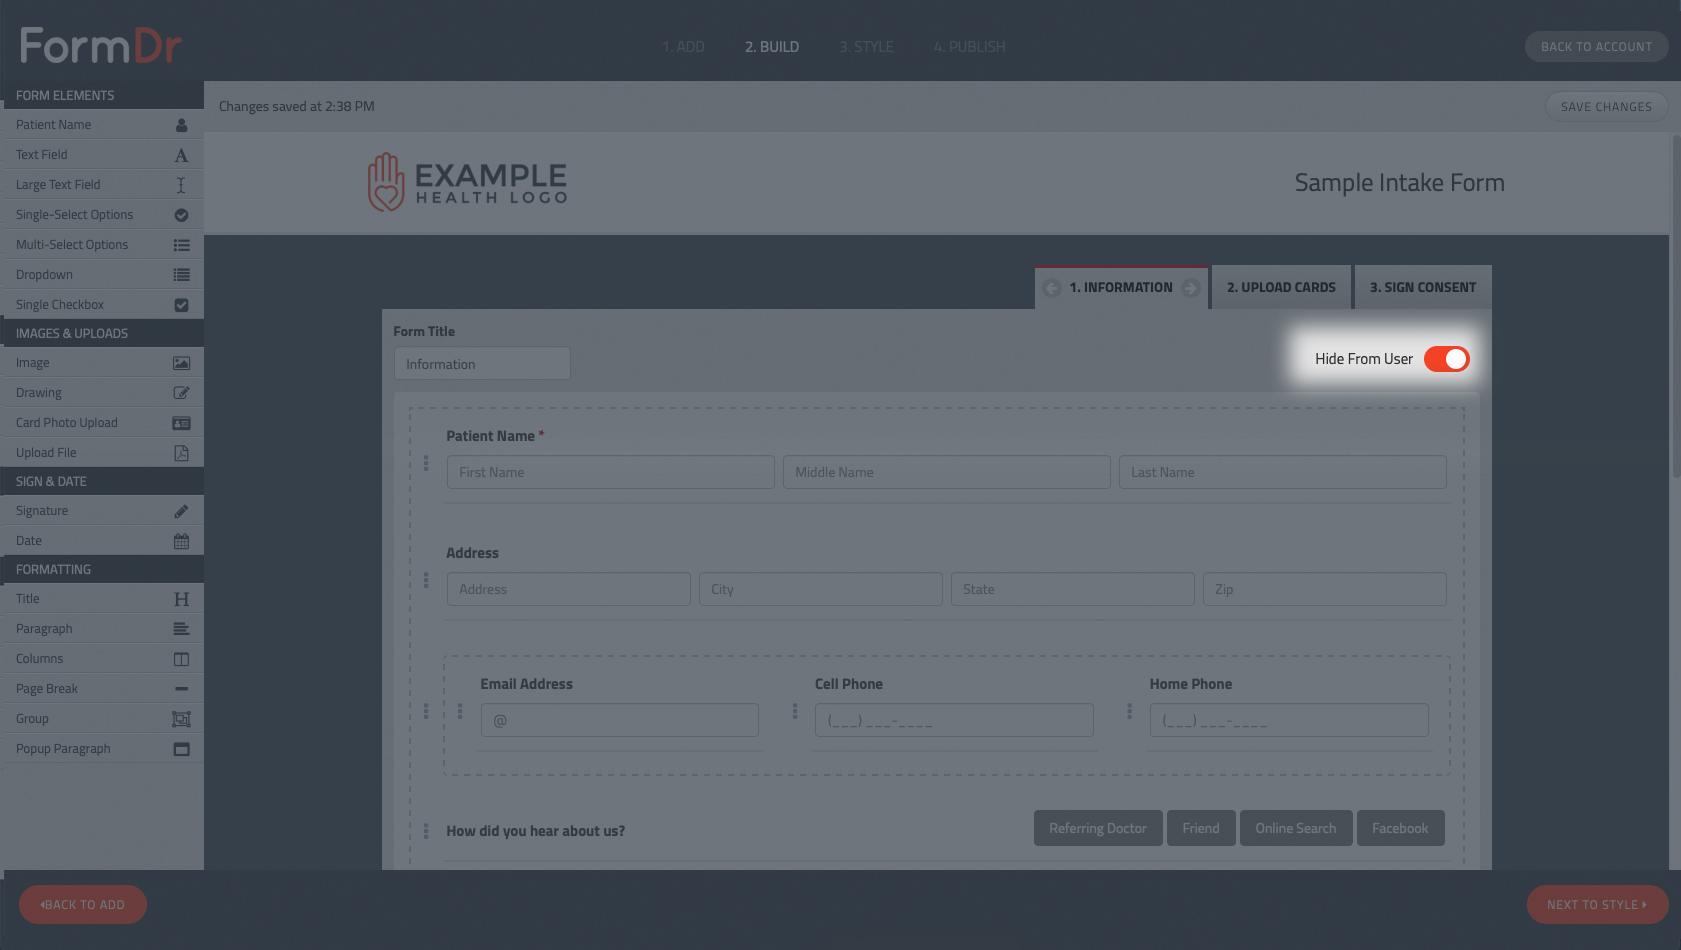
Task: Click the First Name input field
Action: [x=610, y=472]
